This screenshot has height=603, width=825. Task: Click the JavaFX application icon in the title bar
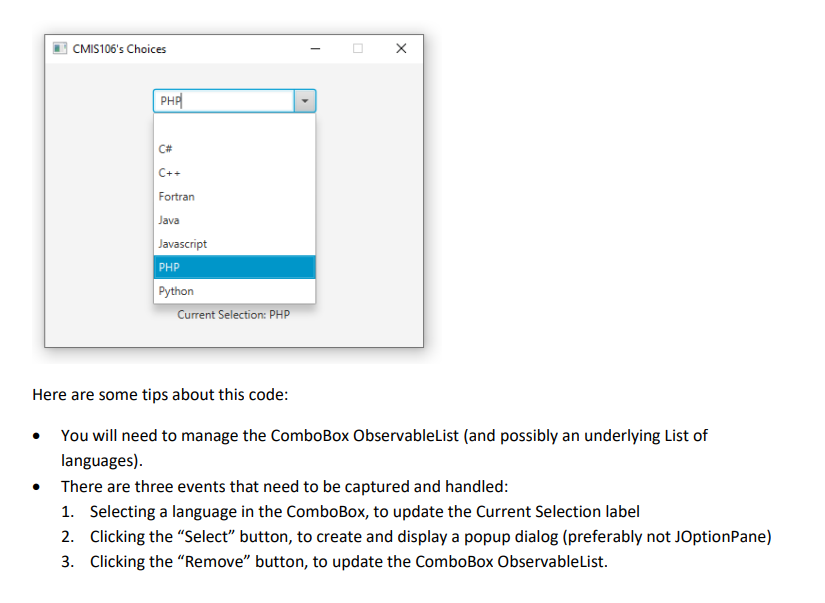click(x=60, y=48)
